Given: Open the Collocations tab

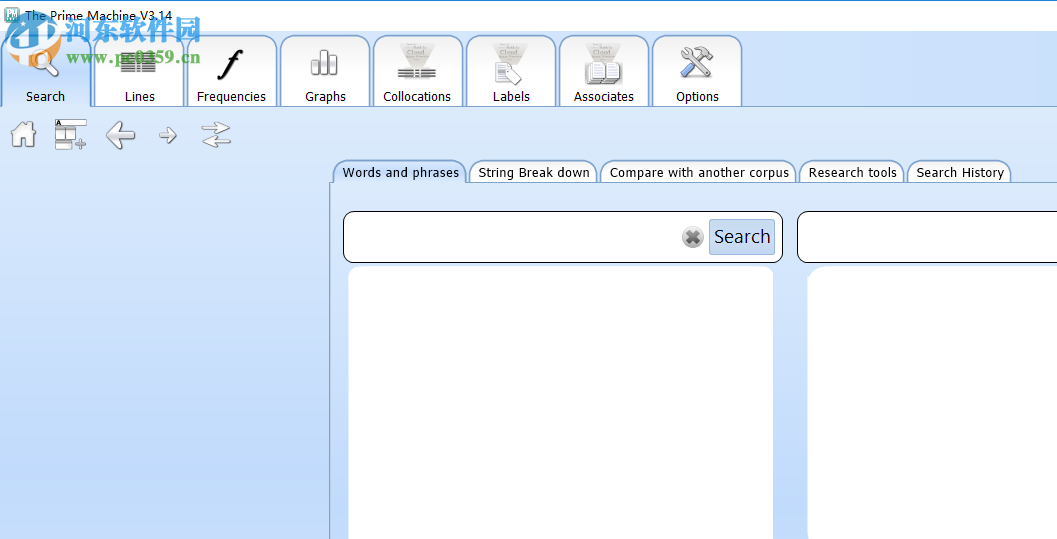Looking at the screenshot, I should pos(417,71).
